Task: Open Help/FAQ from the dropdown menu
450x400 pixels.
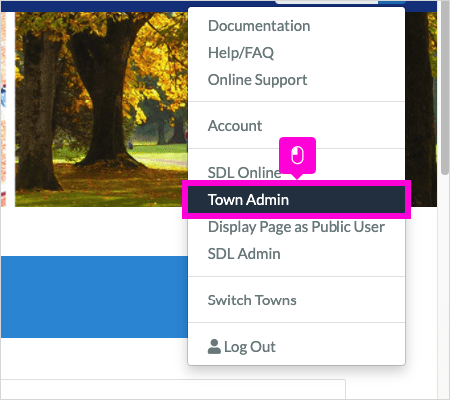Action: pyautogui.click(x=241, y=53)
